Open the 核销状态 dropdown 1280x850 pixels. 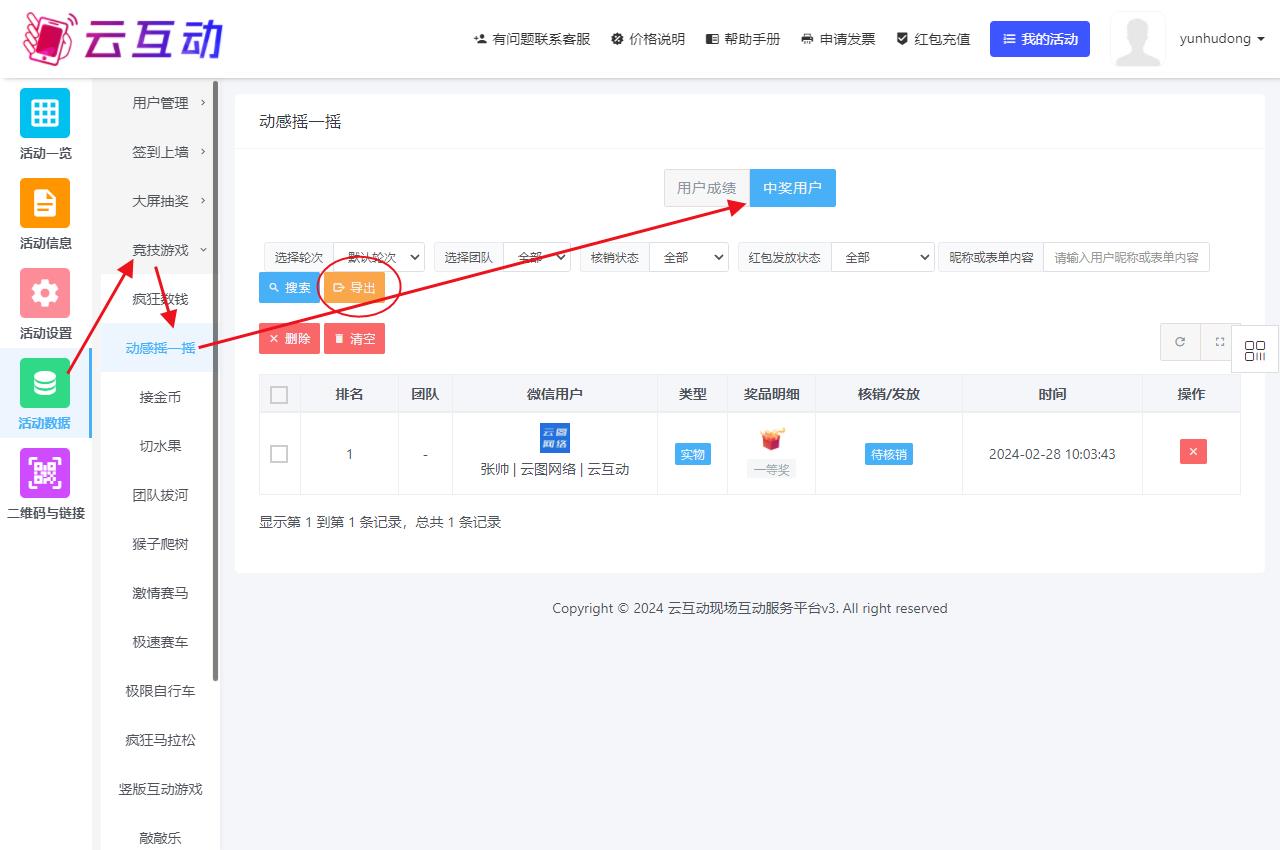689,257
